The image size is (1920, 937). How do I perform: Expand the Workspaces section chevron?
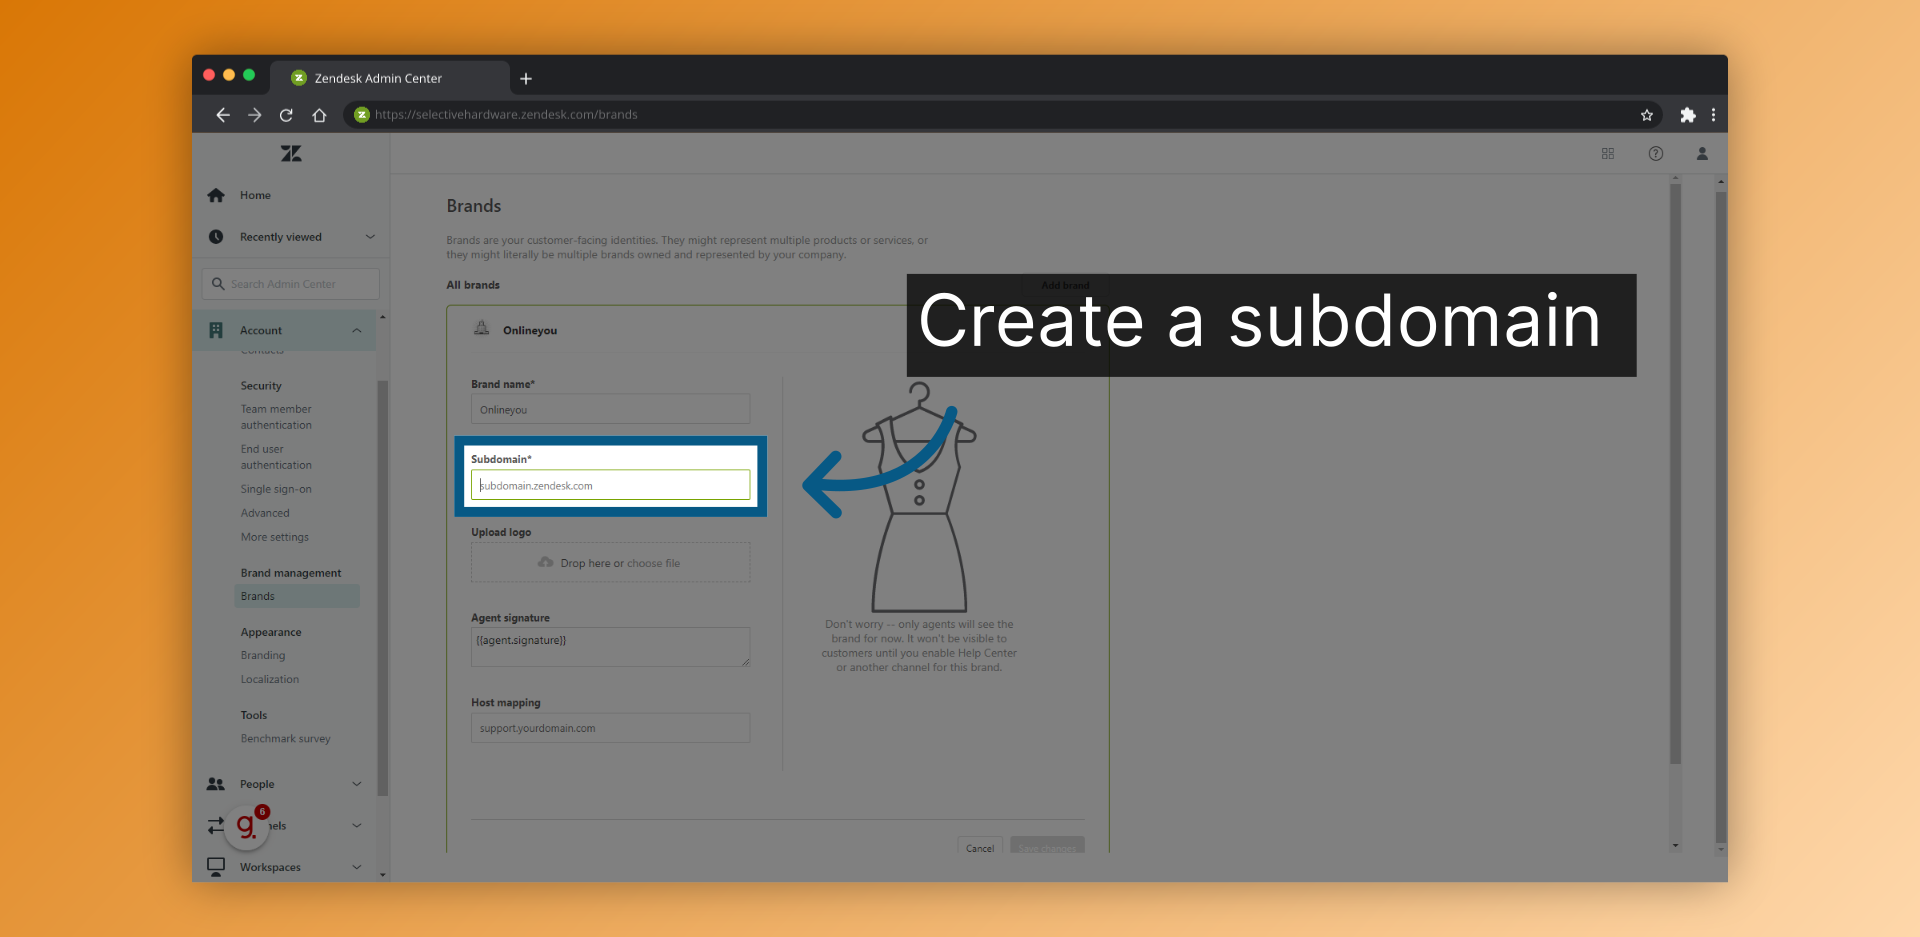click(x=357, y=867)
